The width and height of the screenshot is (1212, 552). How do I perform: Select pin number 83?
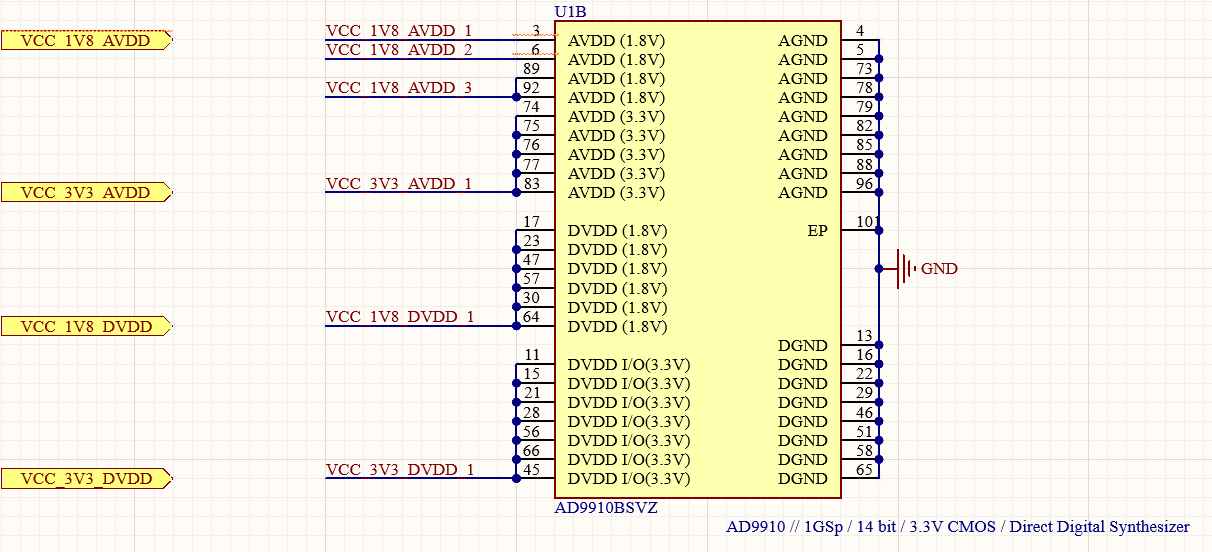(532, 183)
